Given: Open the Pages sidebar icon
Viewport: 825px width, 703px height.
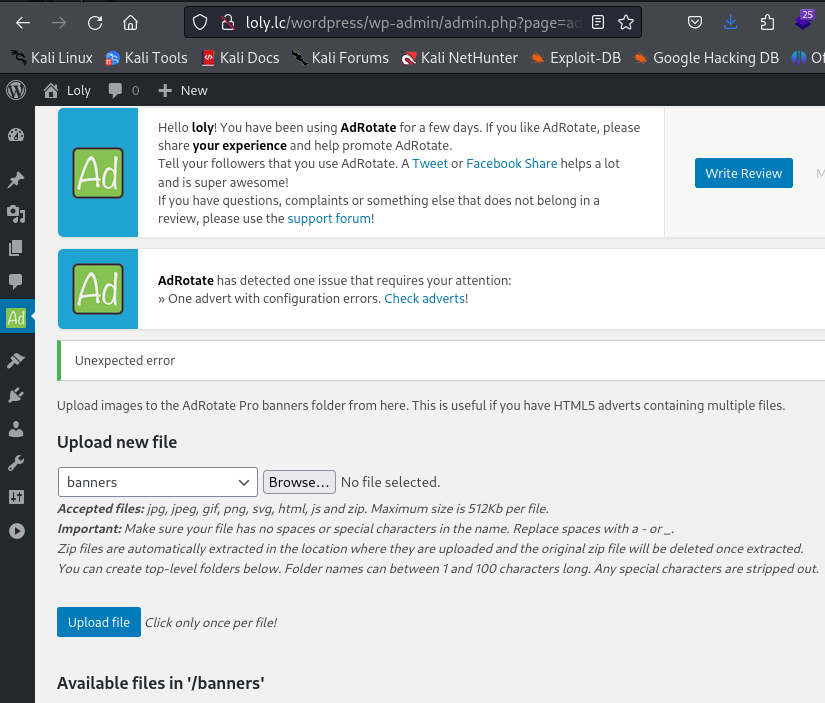Looking at the screenshot, I should (16, 247).
